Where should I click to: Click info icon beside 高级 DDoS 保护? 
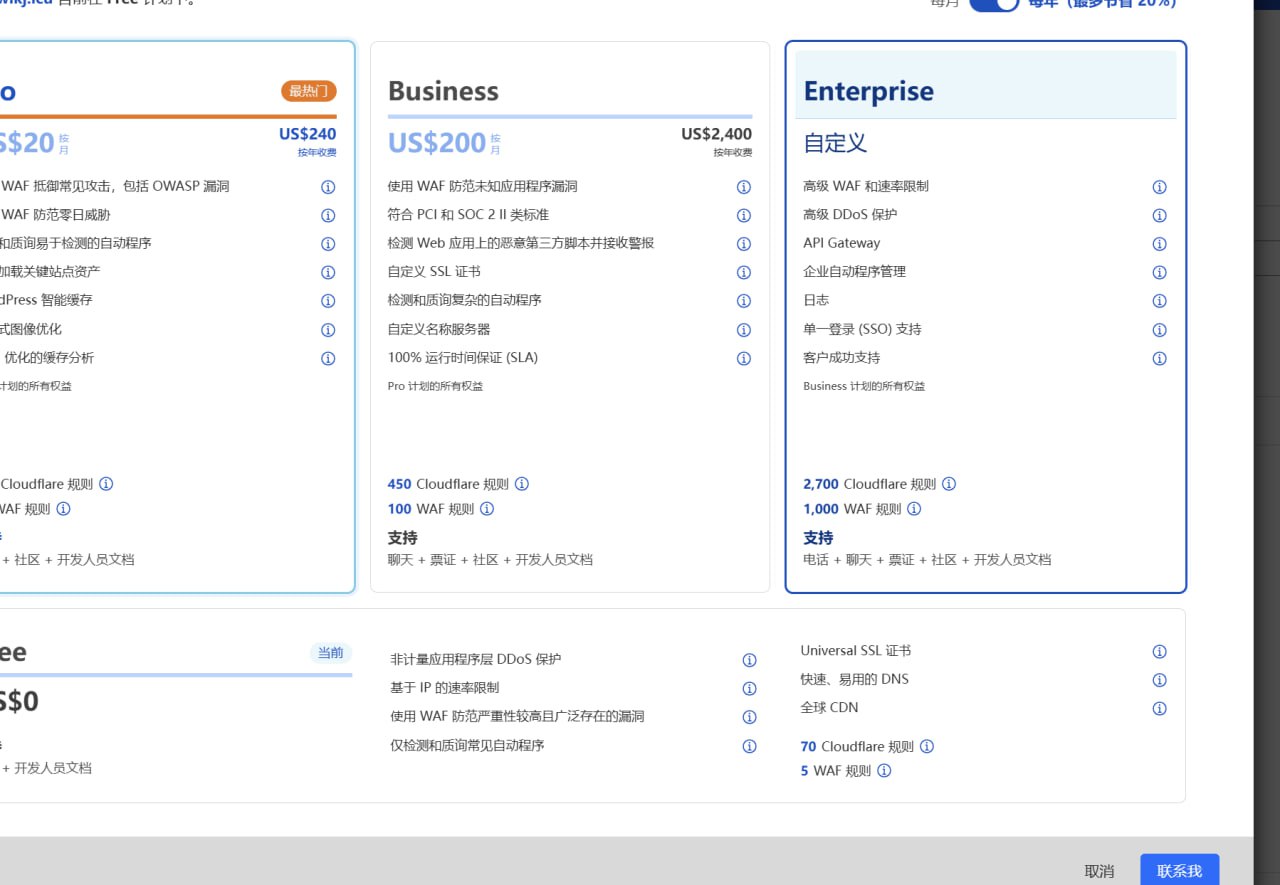[x=1159, y=215]
